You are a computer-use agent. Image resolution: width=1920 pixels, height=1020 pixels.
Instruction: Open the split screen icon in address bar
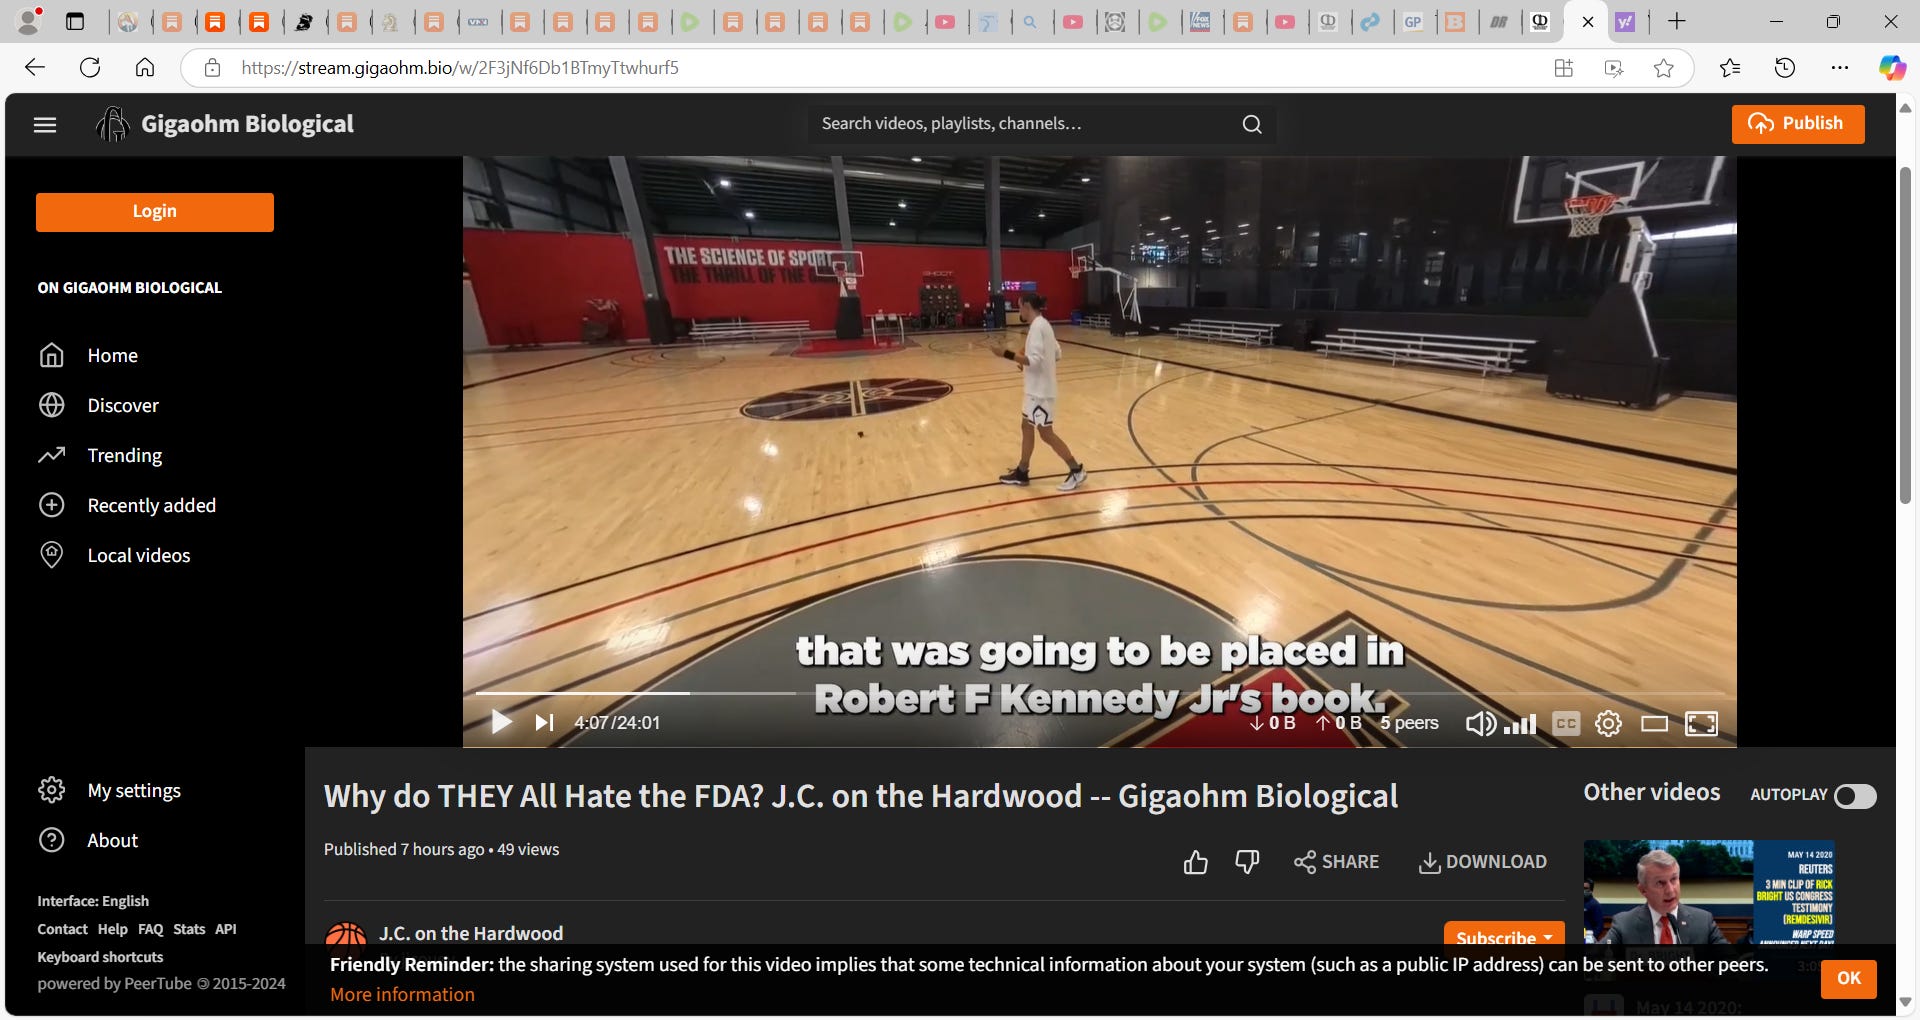(1564, 68)
